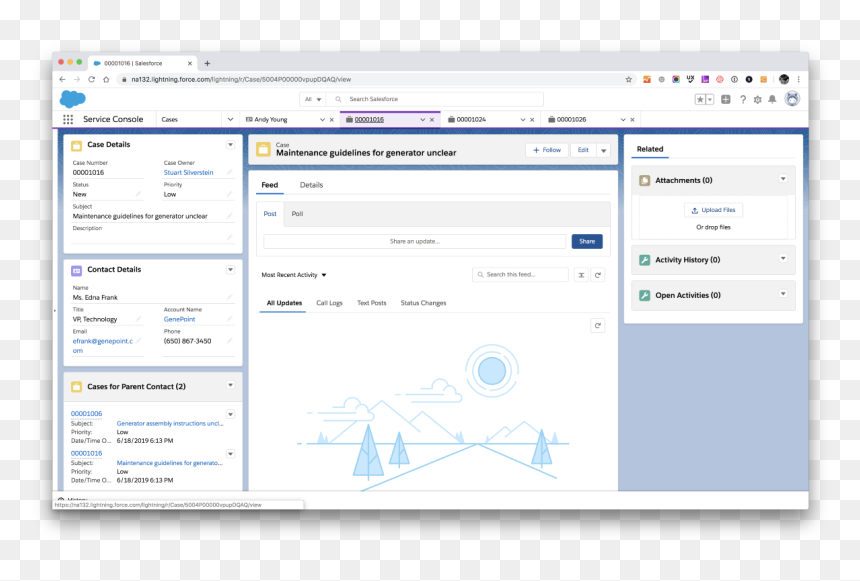
Task: Click the Upload Files button
Action: tap(713, 210)
